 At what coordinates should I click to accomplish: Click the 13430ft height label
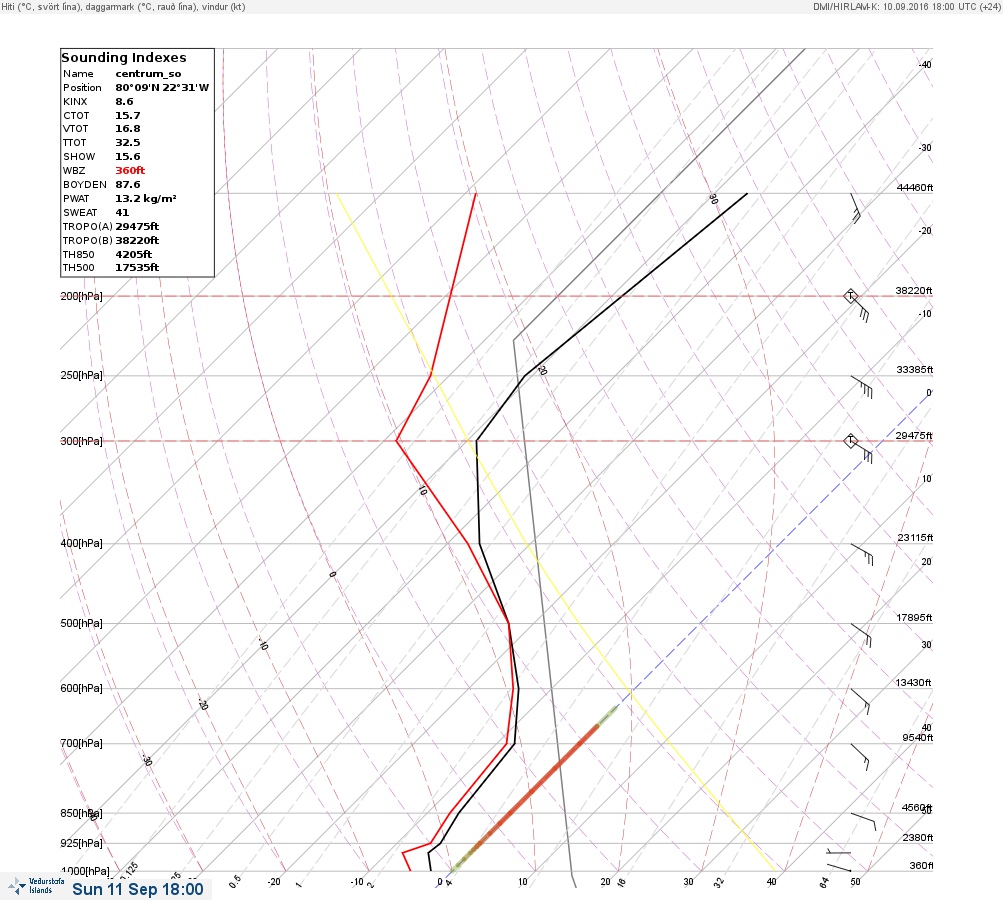[913, 683]
